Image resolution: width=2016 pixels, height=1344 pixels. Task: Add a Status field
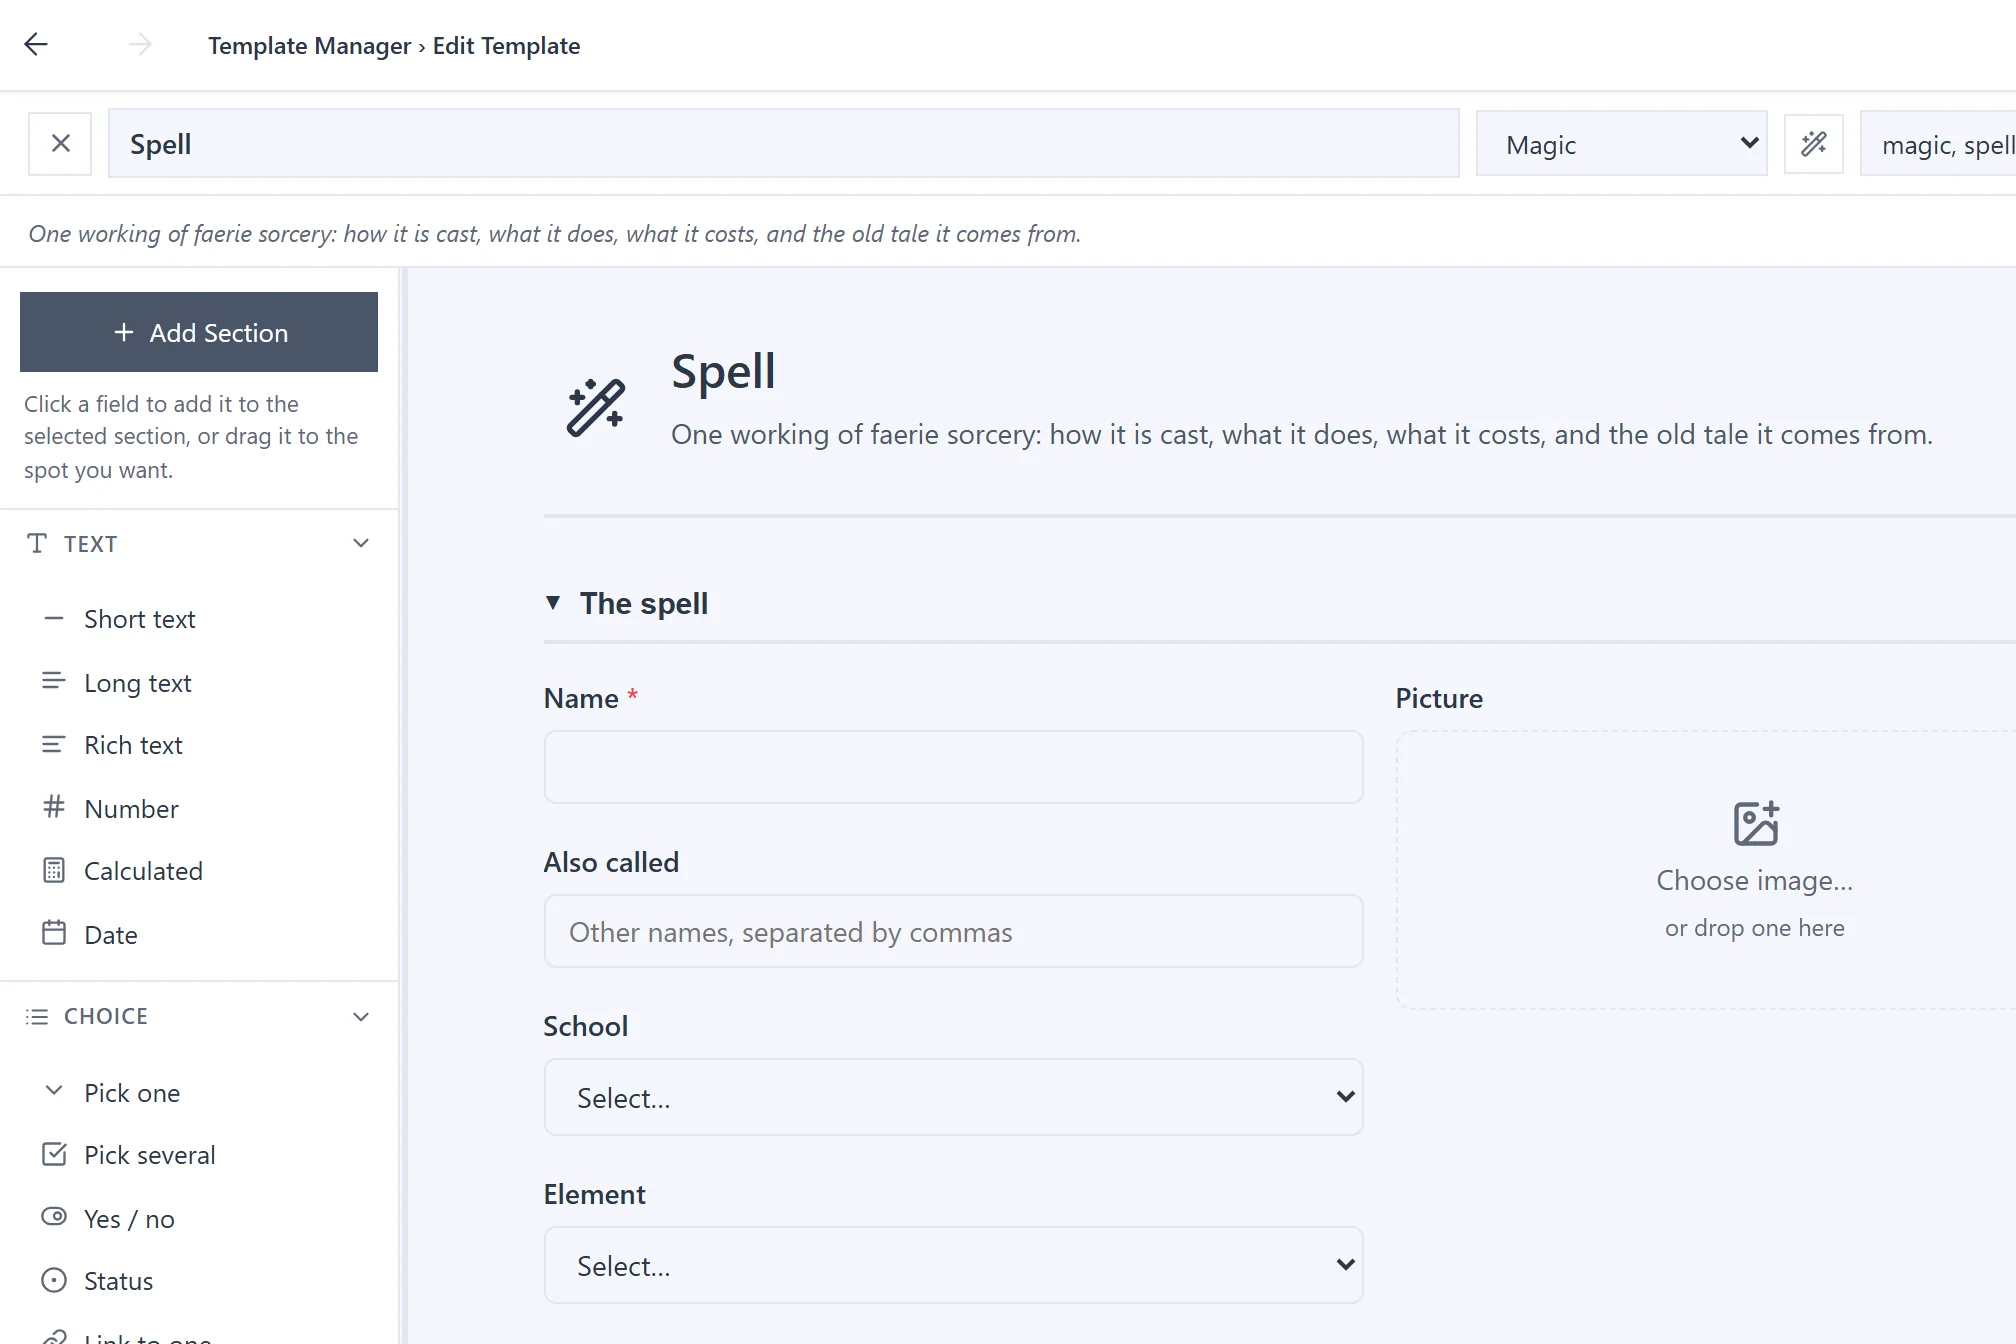pos(199,1282)
